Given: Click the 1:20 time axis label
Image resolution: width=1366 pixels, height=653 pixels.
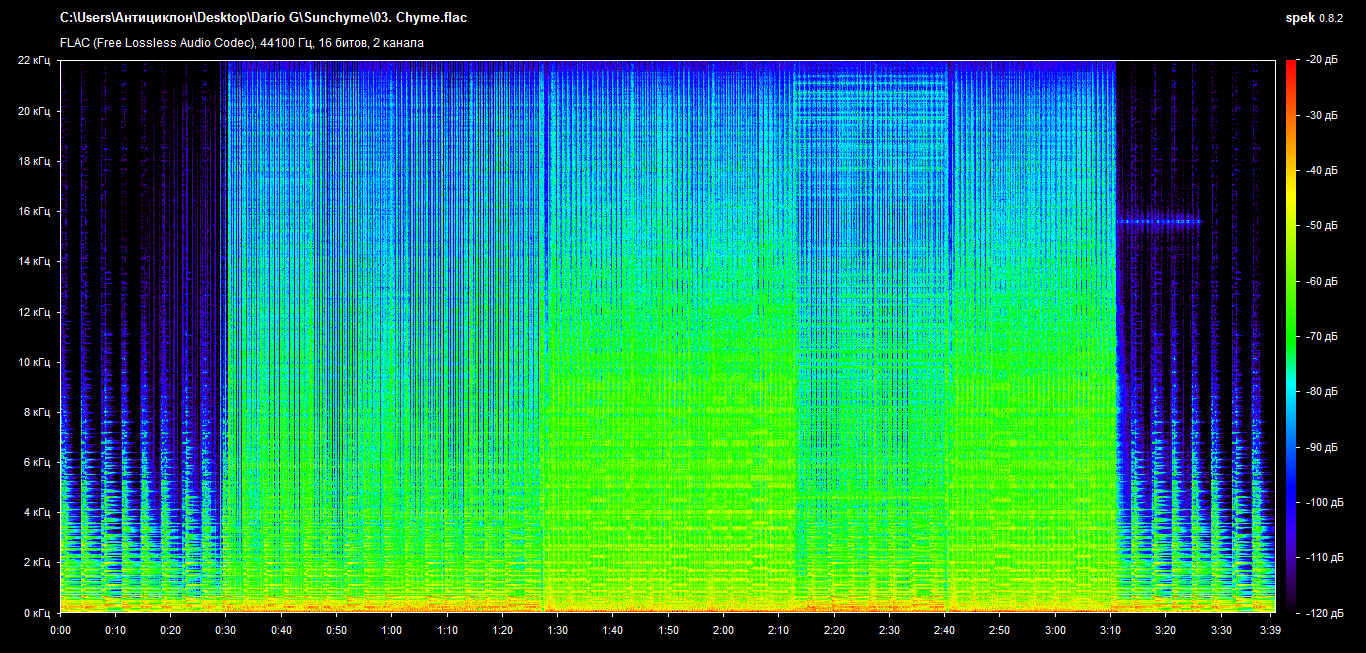Looking at the screenshot, I should click(x=503, y=631).
